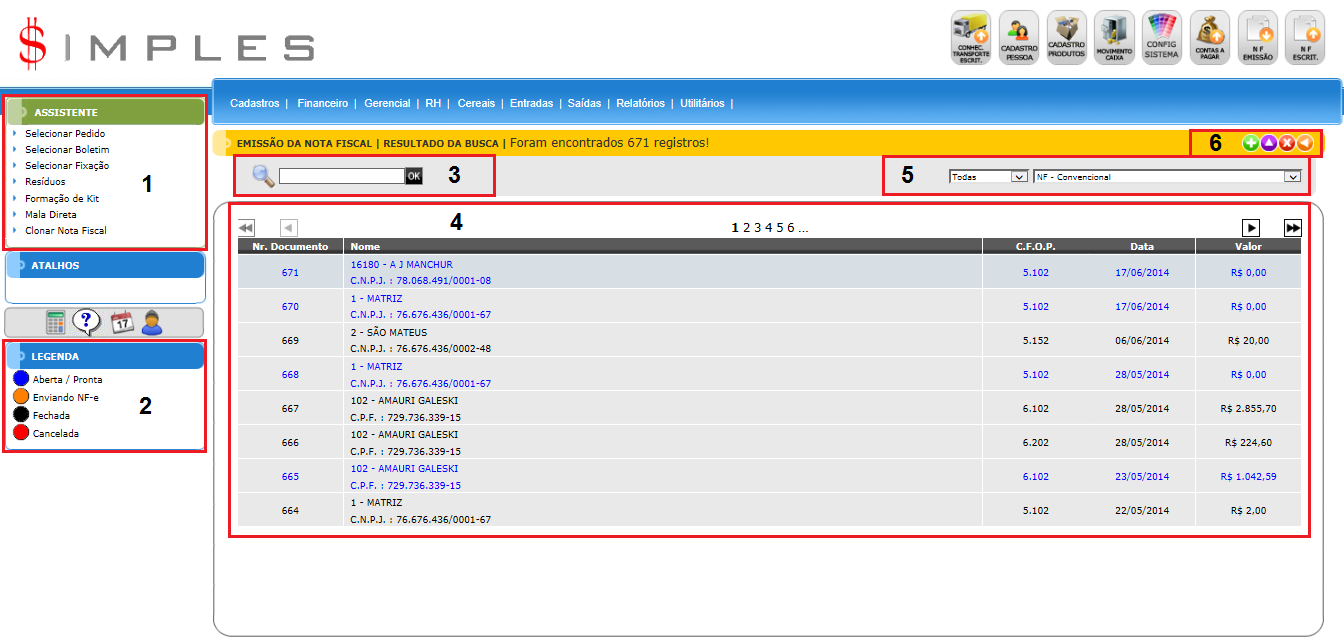Open the Financeiro menu

322,103
